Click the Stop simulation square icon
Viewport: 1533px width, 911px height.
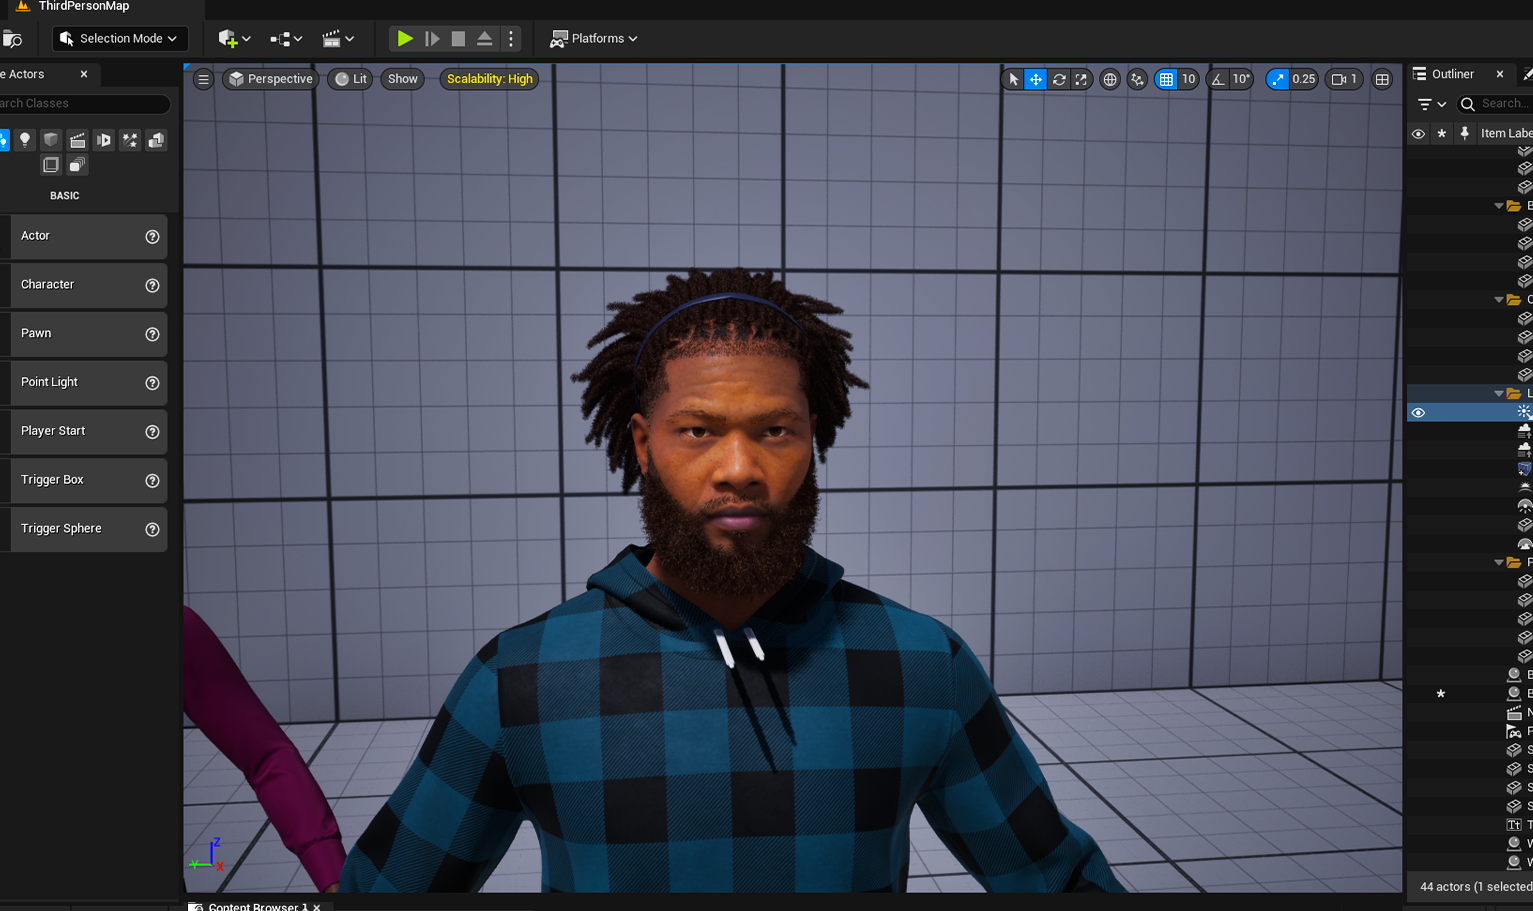coord(458,39)
